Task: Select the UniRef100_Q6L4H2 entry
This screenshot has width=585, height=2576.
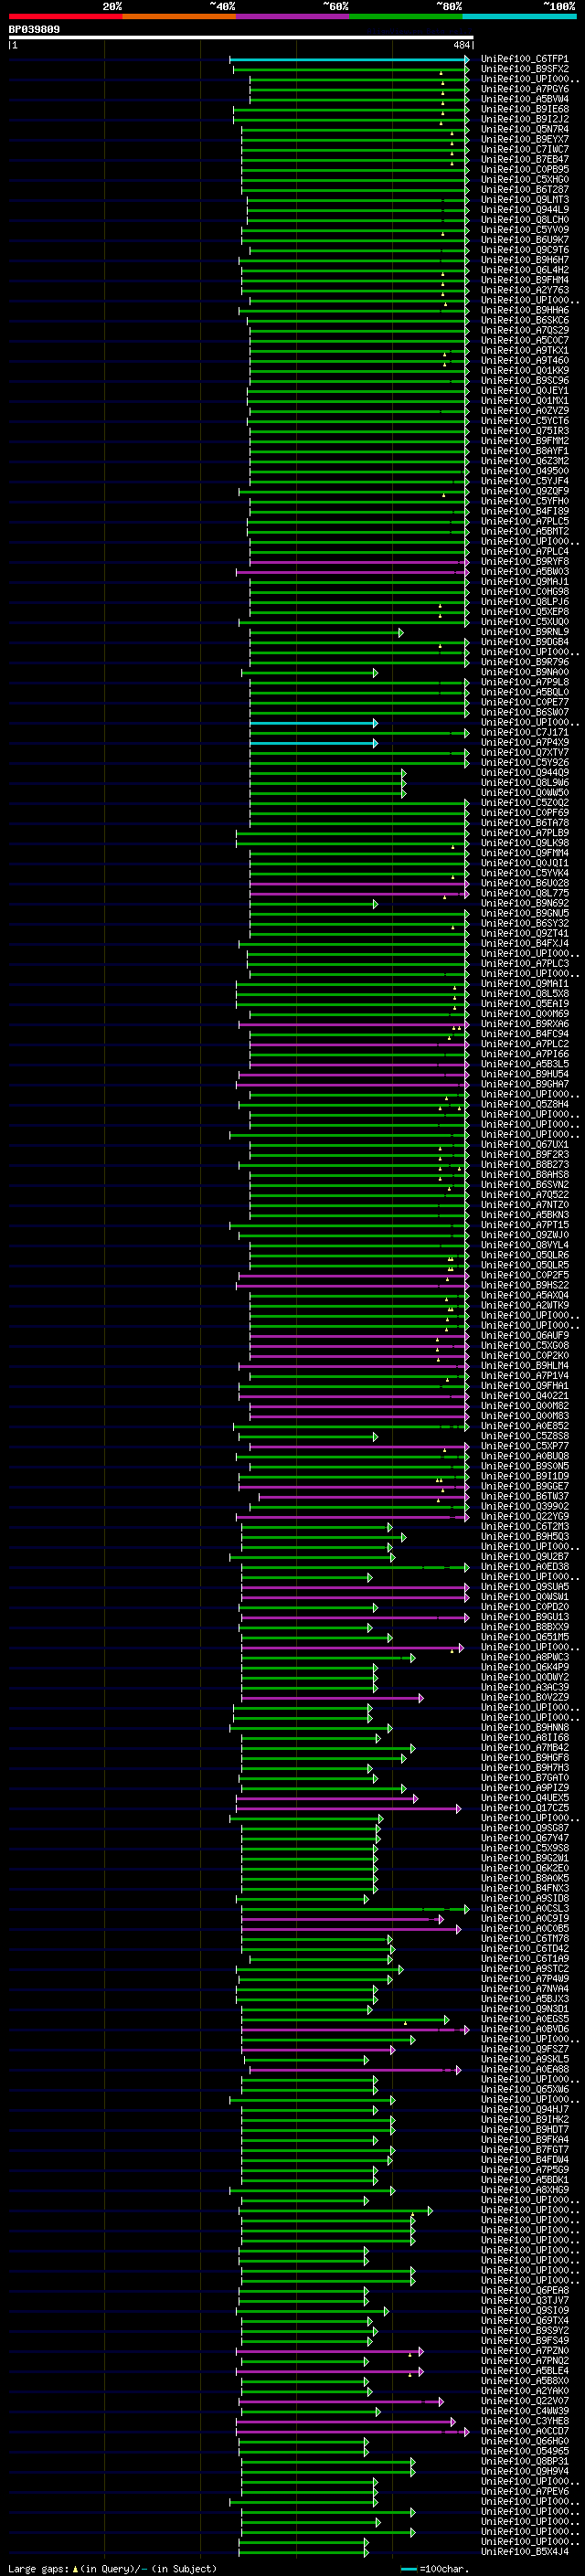Action: [525, 270]
